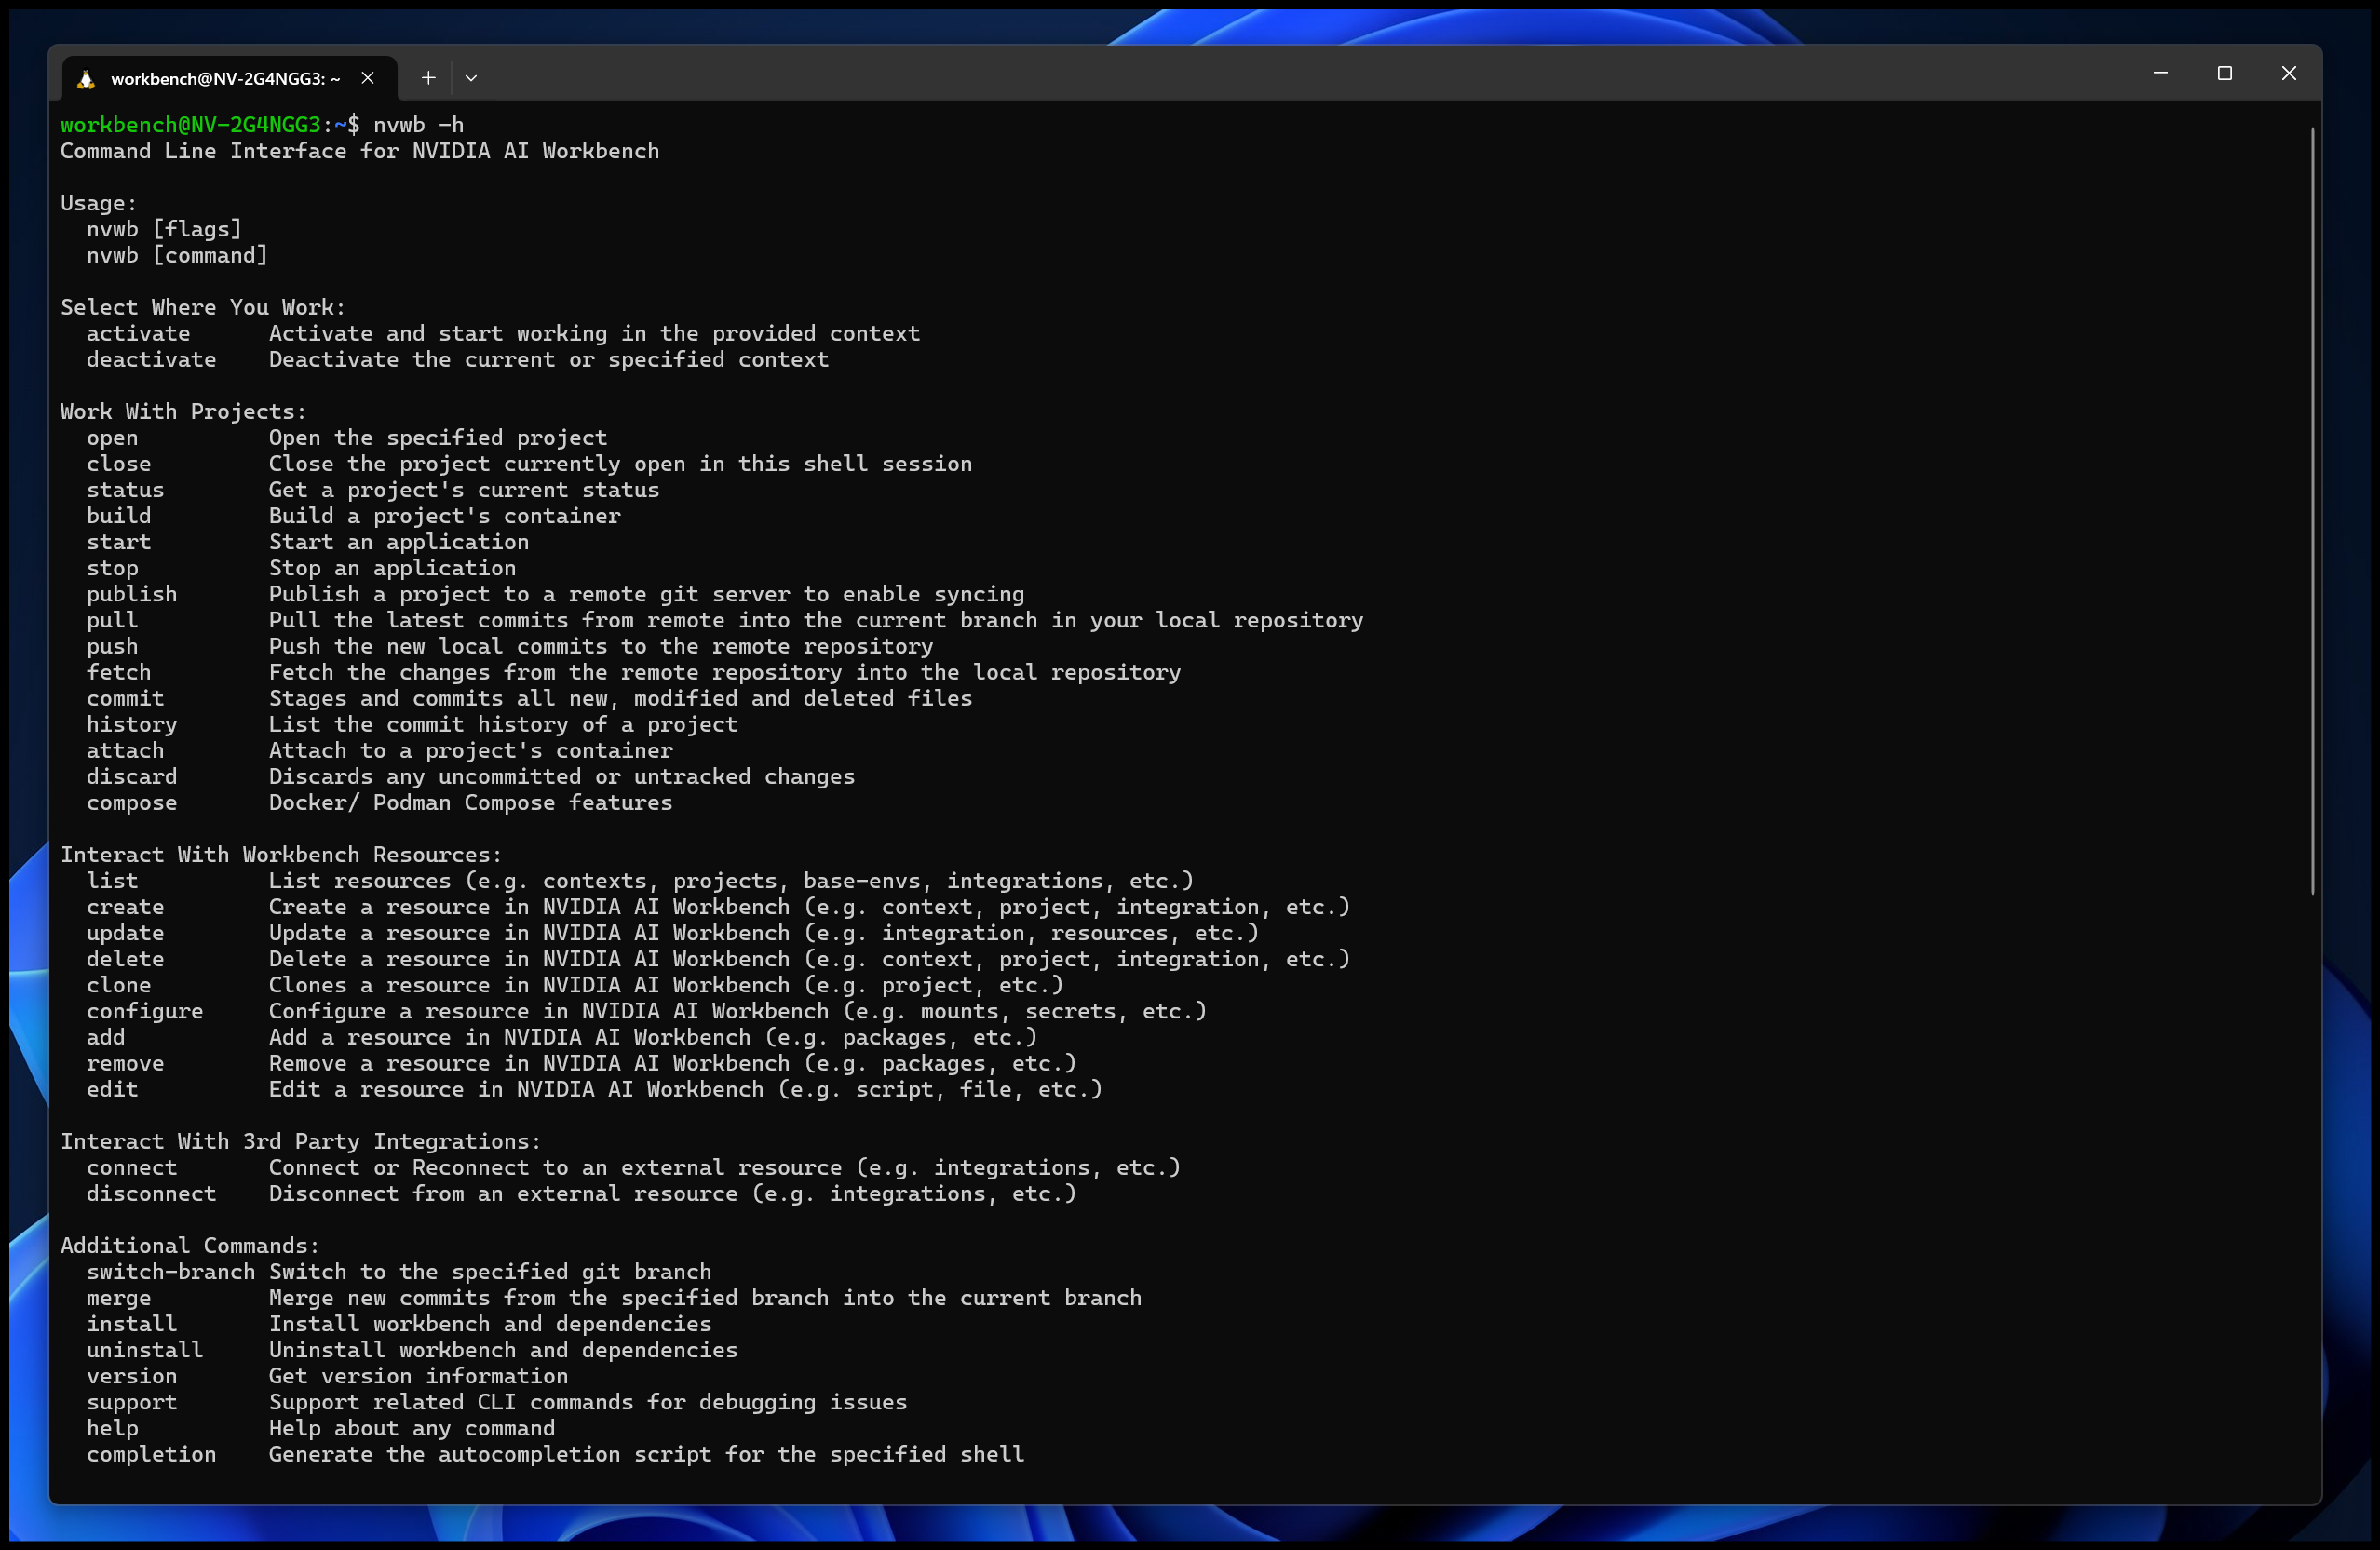
Task: Click the help command entry
Action: click(x=112, y=1428)
